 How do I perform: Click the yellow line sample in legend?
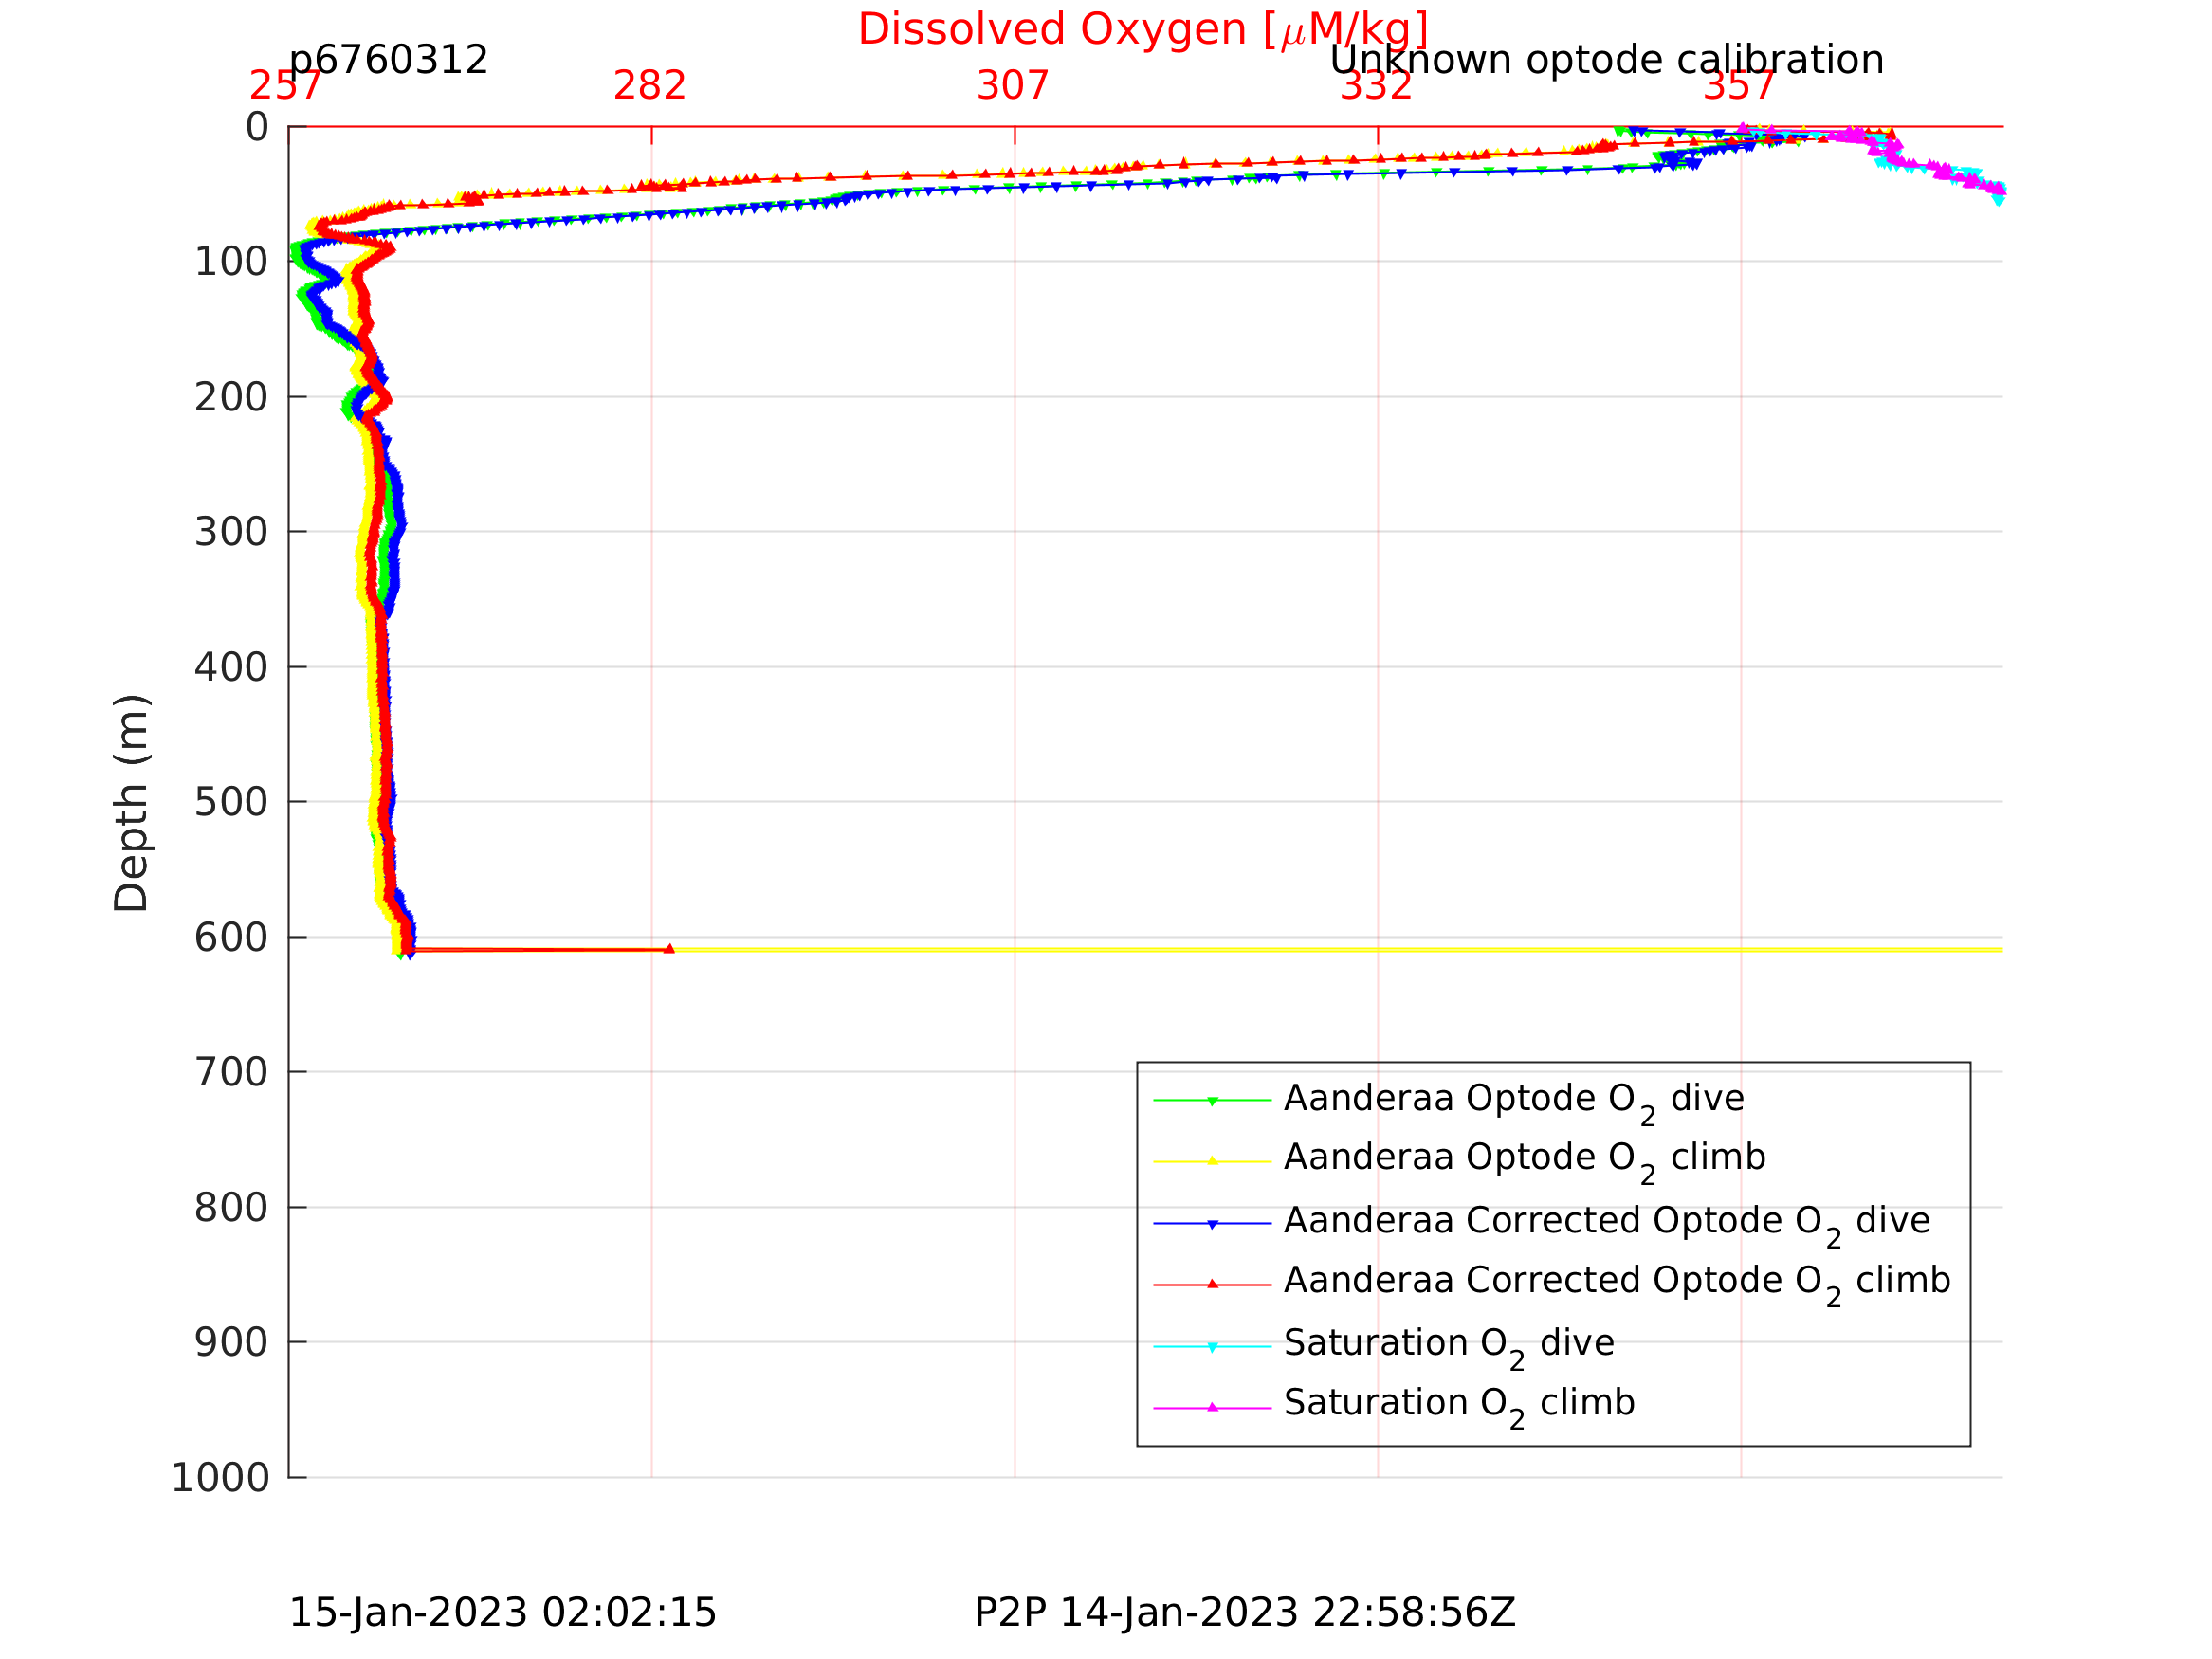(x=1212, y=1161)
